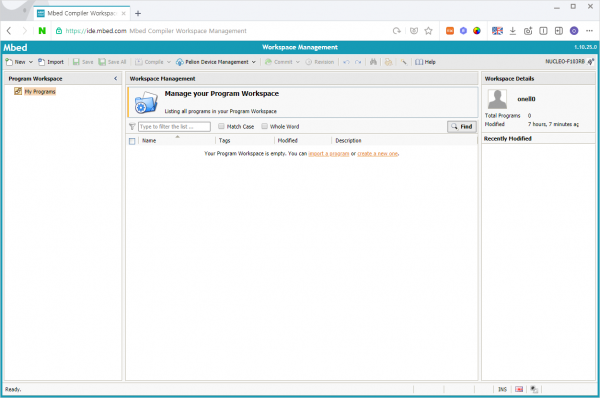Click the address bar URL ide.mbed.com
The width and height of the screenshot is (600, 398).
[96, 31]
